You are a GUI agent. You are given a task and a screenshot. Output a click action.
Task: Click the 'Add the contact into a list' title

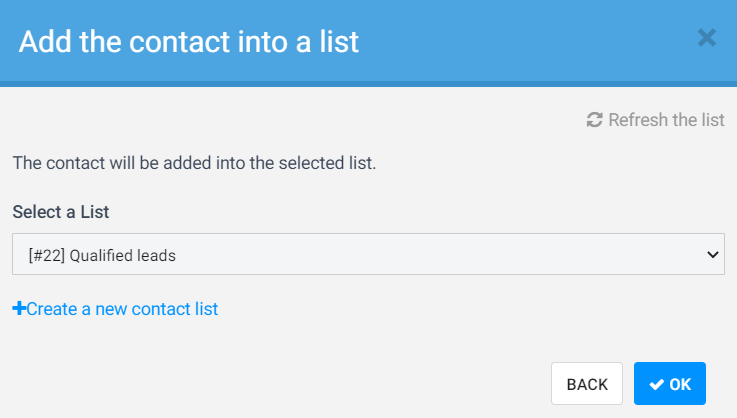[x=188, y=41]
